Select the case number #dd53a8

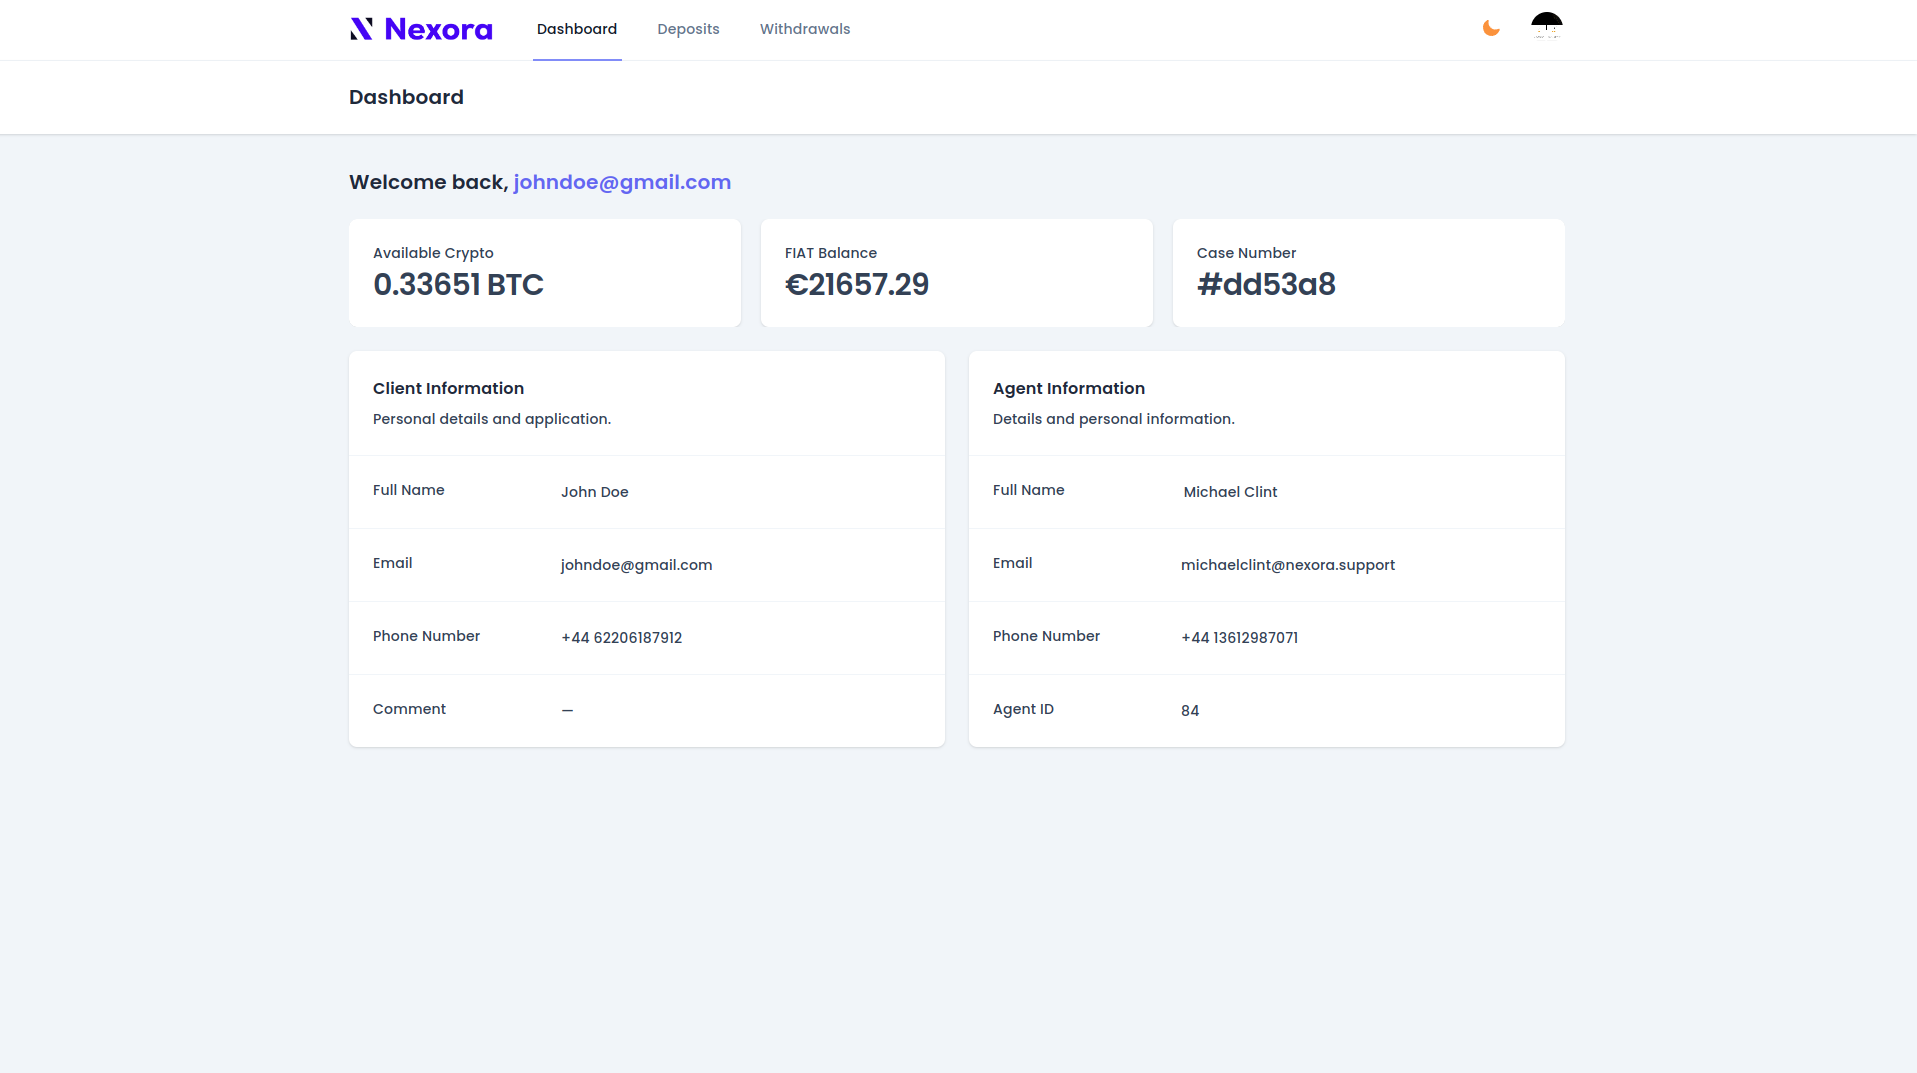point(1266,285)
